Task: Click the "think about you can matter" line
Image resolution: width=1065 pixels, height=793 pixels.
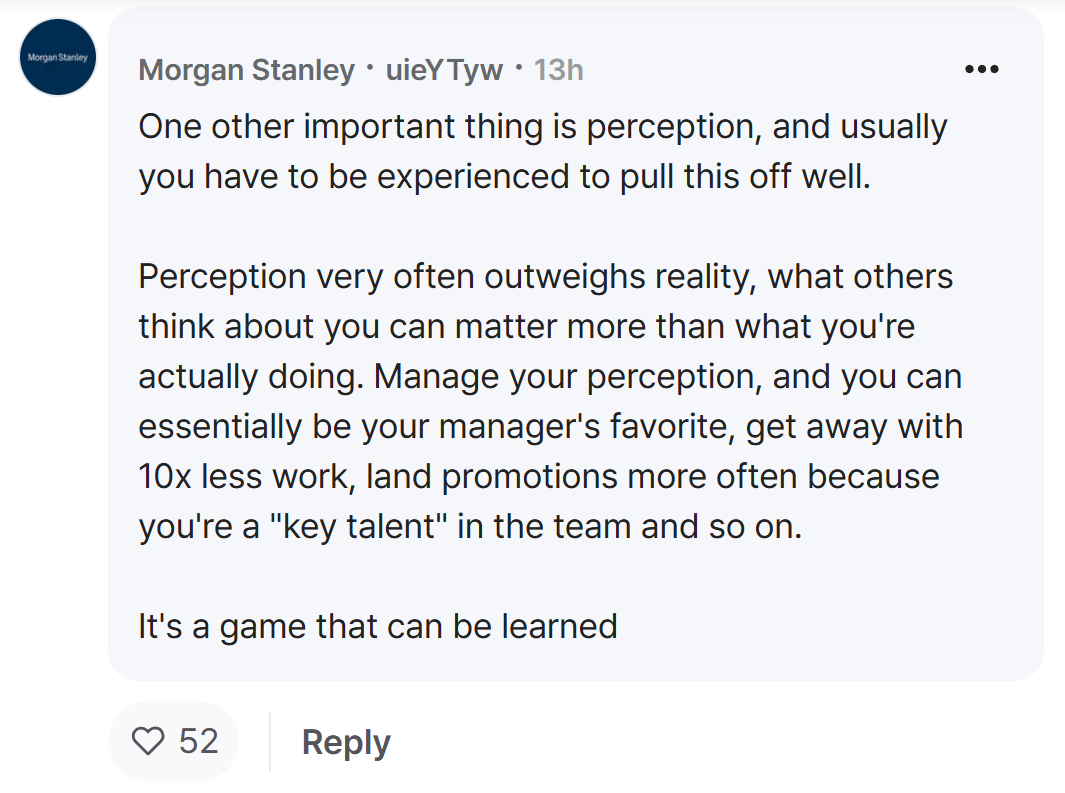Action: point(526,327)
